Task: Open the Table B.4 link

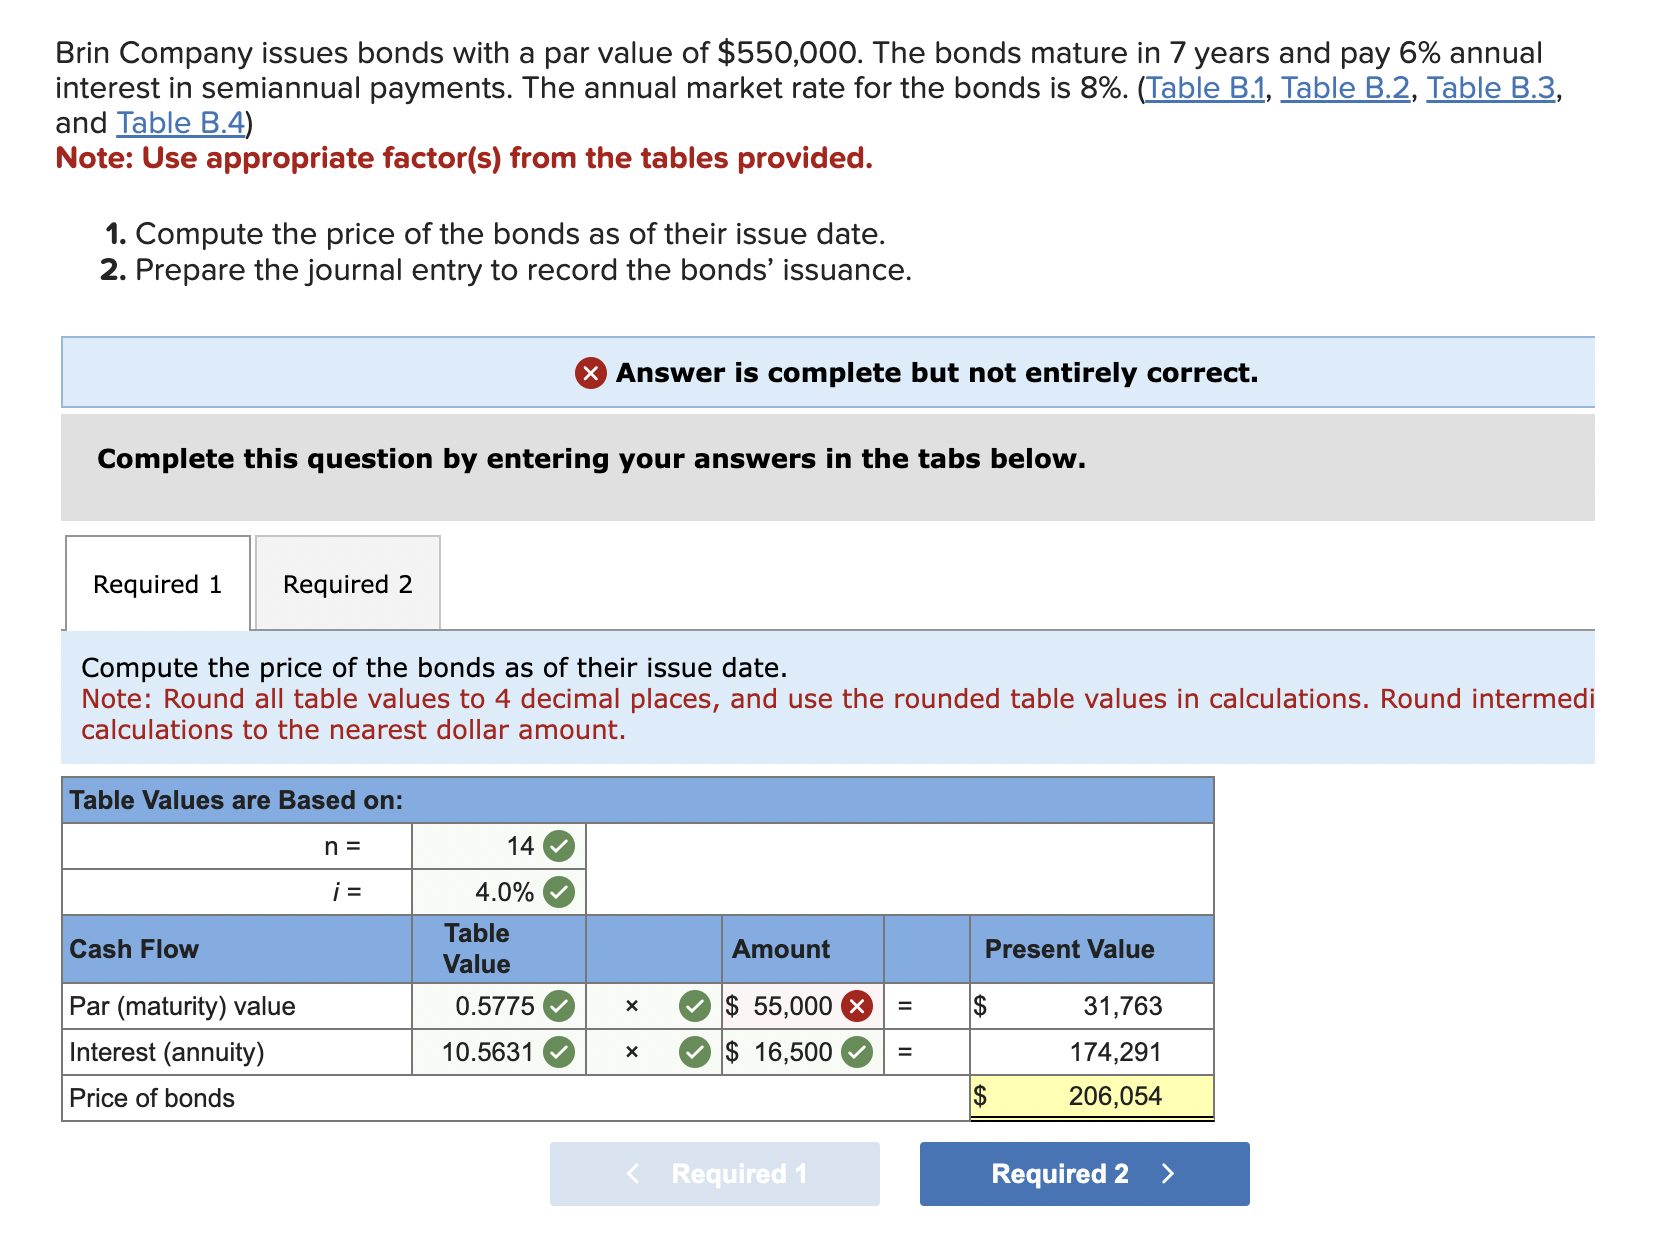Action: click(x=181, y=123)
